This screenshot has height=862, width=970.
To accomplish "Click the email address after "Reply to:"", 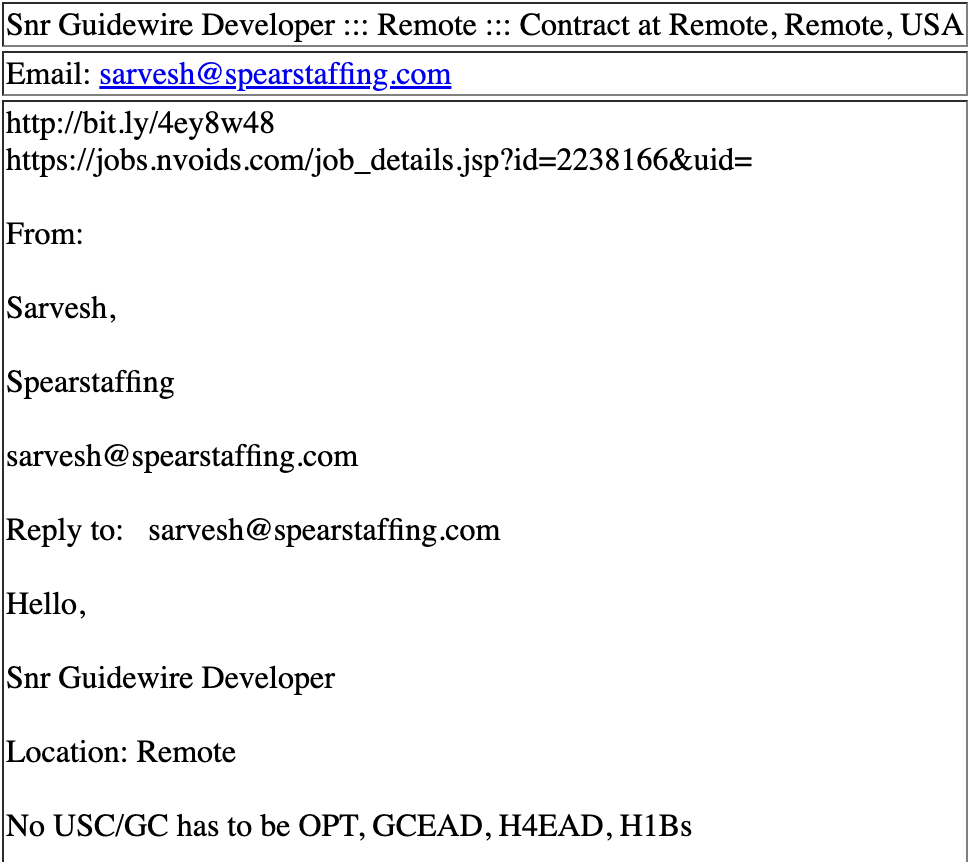I will [324, 530].
